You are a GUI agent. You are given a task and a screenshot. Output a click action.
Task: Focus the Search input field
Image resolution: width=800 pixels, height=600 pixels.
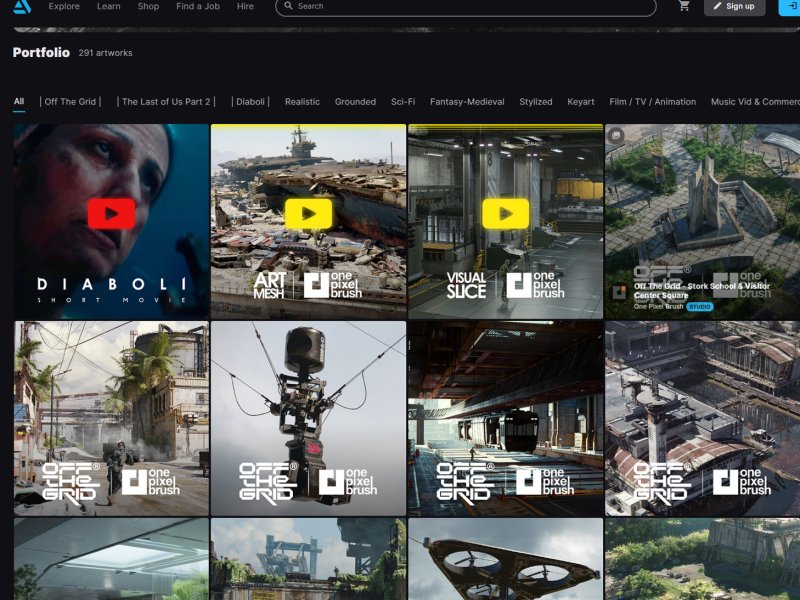pos(465,6)
